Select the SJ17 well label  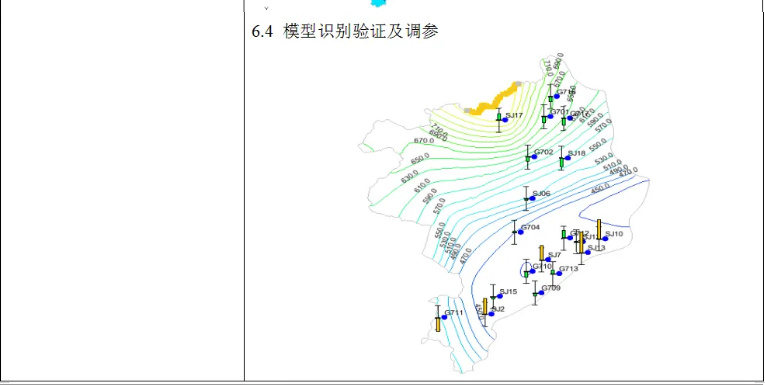514,116
